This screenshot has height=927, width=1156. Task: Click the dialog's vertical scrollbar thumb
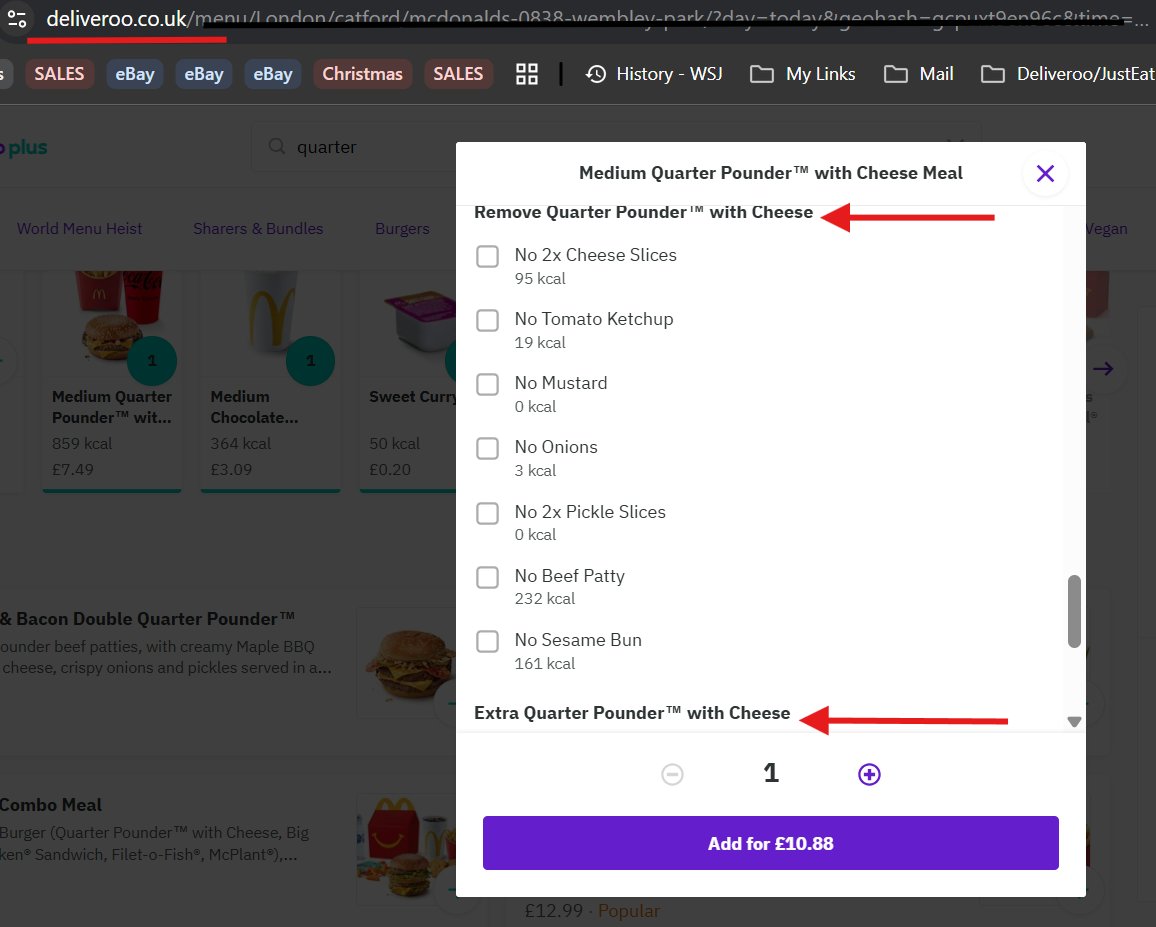point(1074,611)
